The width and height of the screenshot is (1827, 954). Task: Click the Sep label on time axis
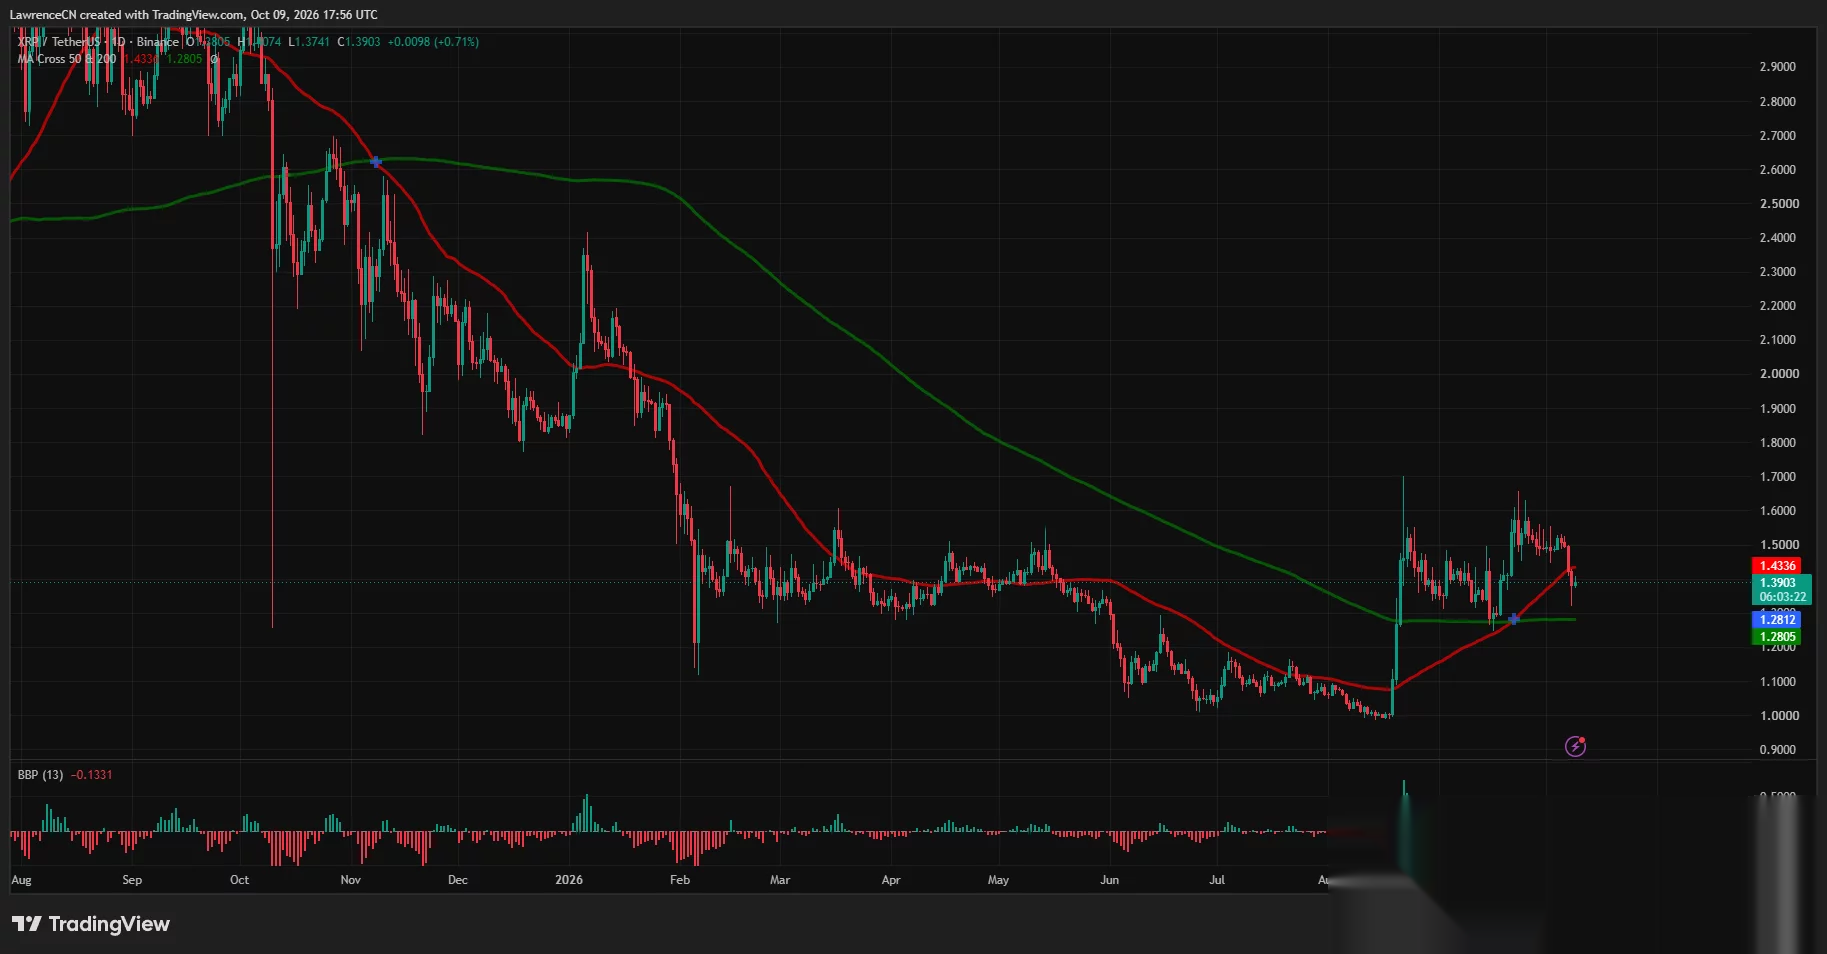point(132,880)
